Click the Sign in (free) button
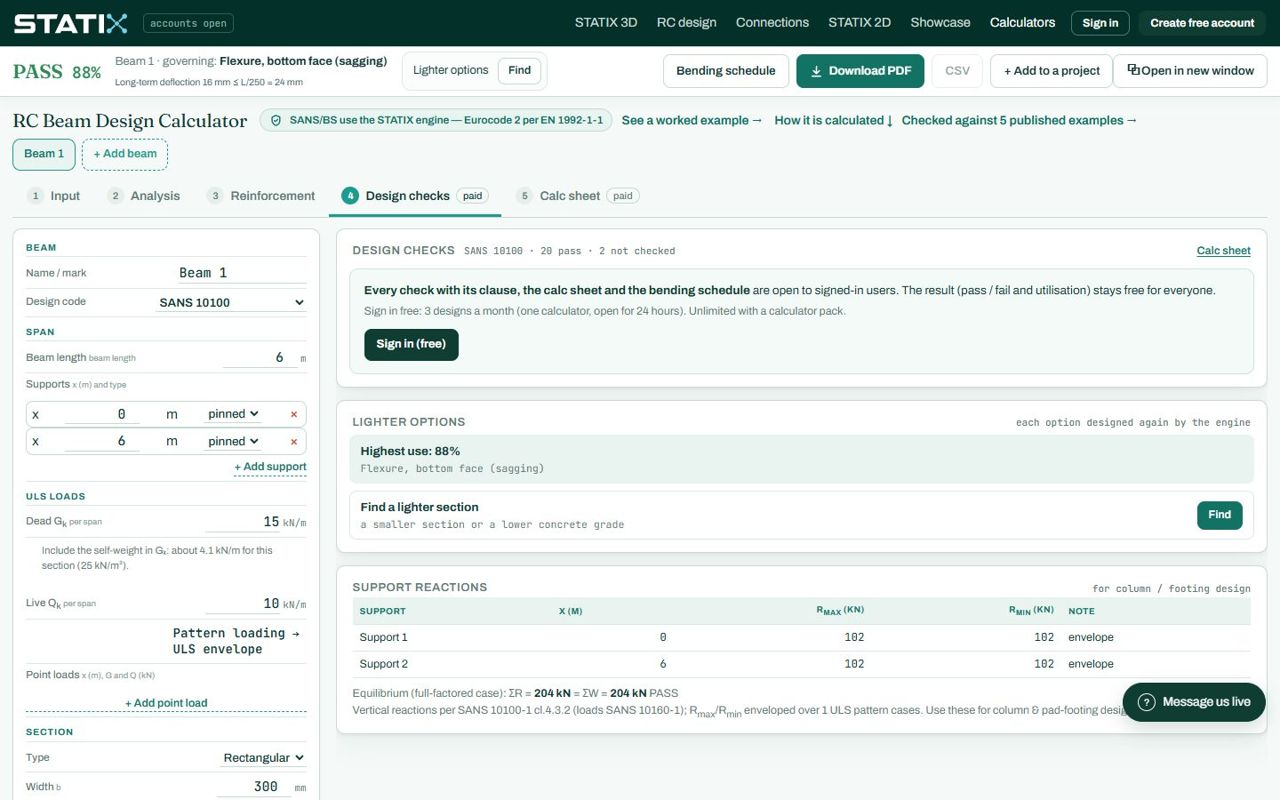Viewport: 1280px width, 800px height. click(411, 345)
